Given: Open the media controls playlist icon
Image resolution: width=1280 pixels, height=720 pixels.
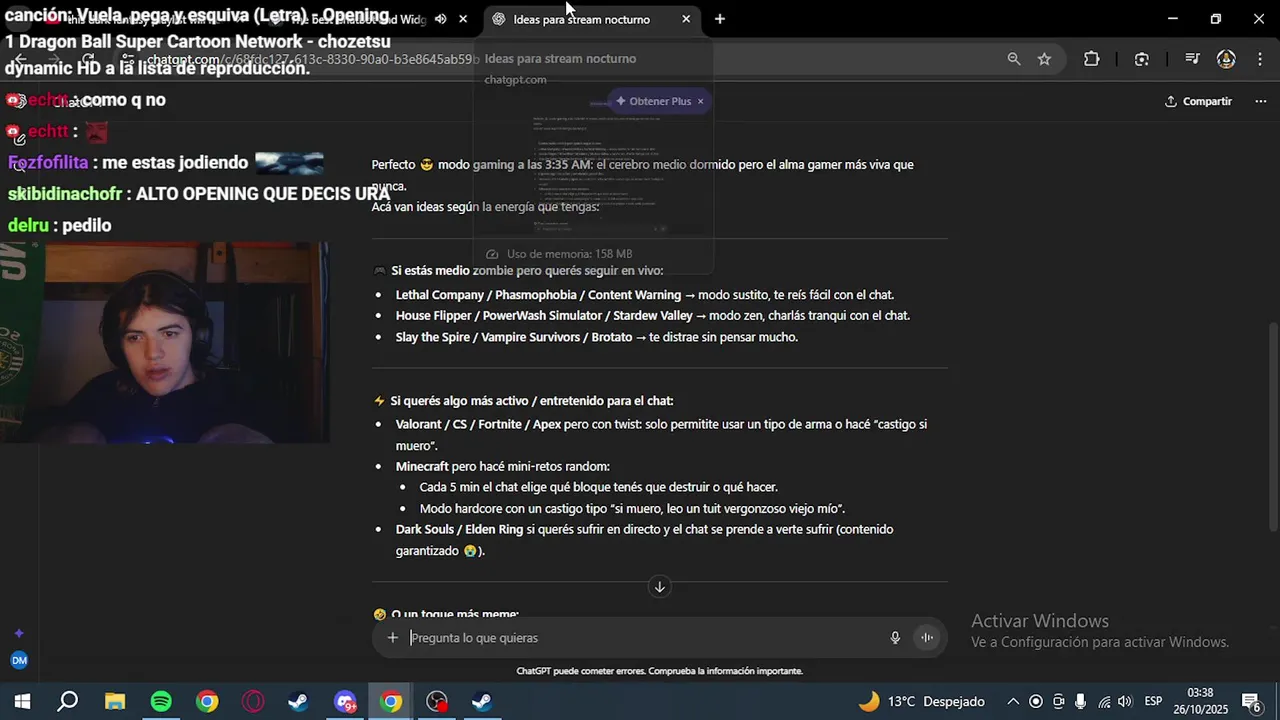Looking at the screenshot, I should pos(1192,59).
